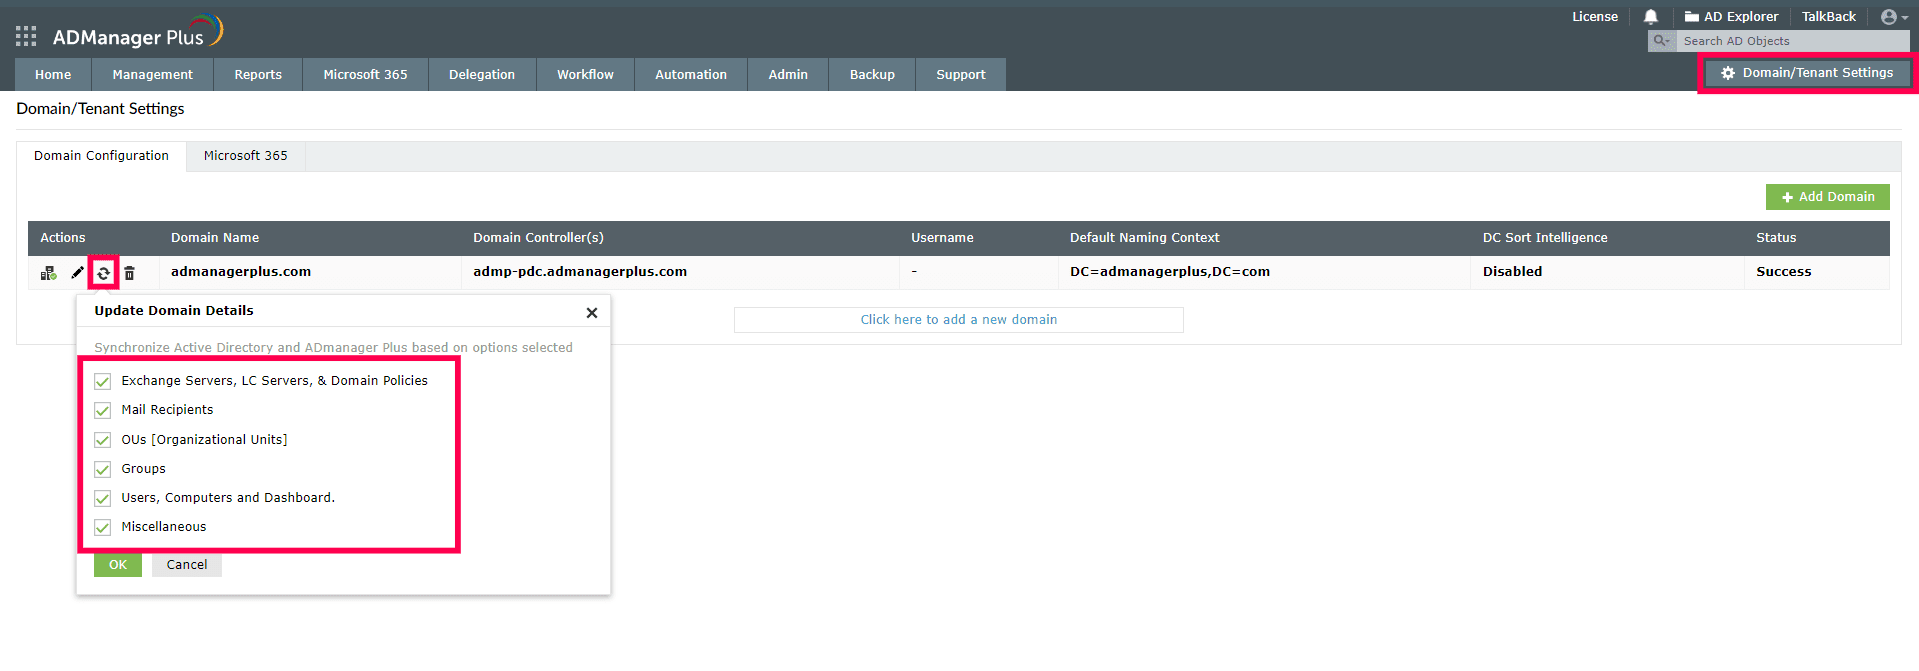
Task: Click the Domain Controller(s) column header
Action: click(538, 238)
